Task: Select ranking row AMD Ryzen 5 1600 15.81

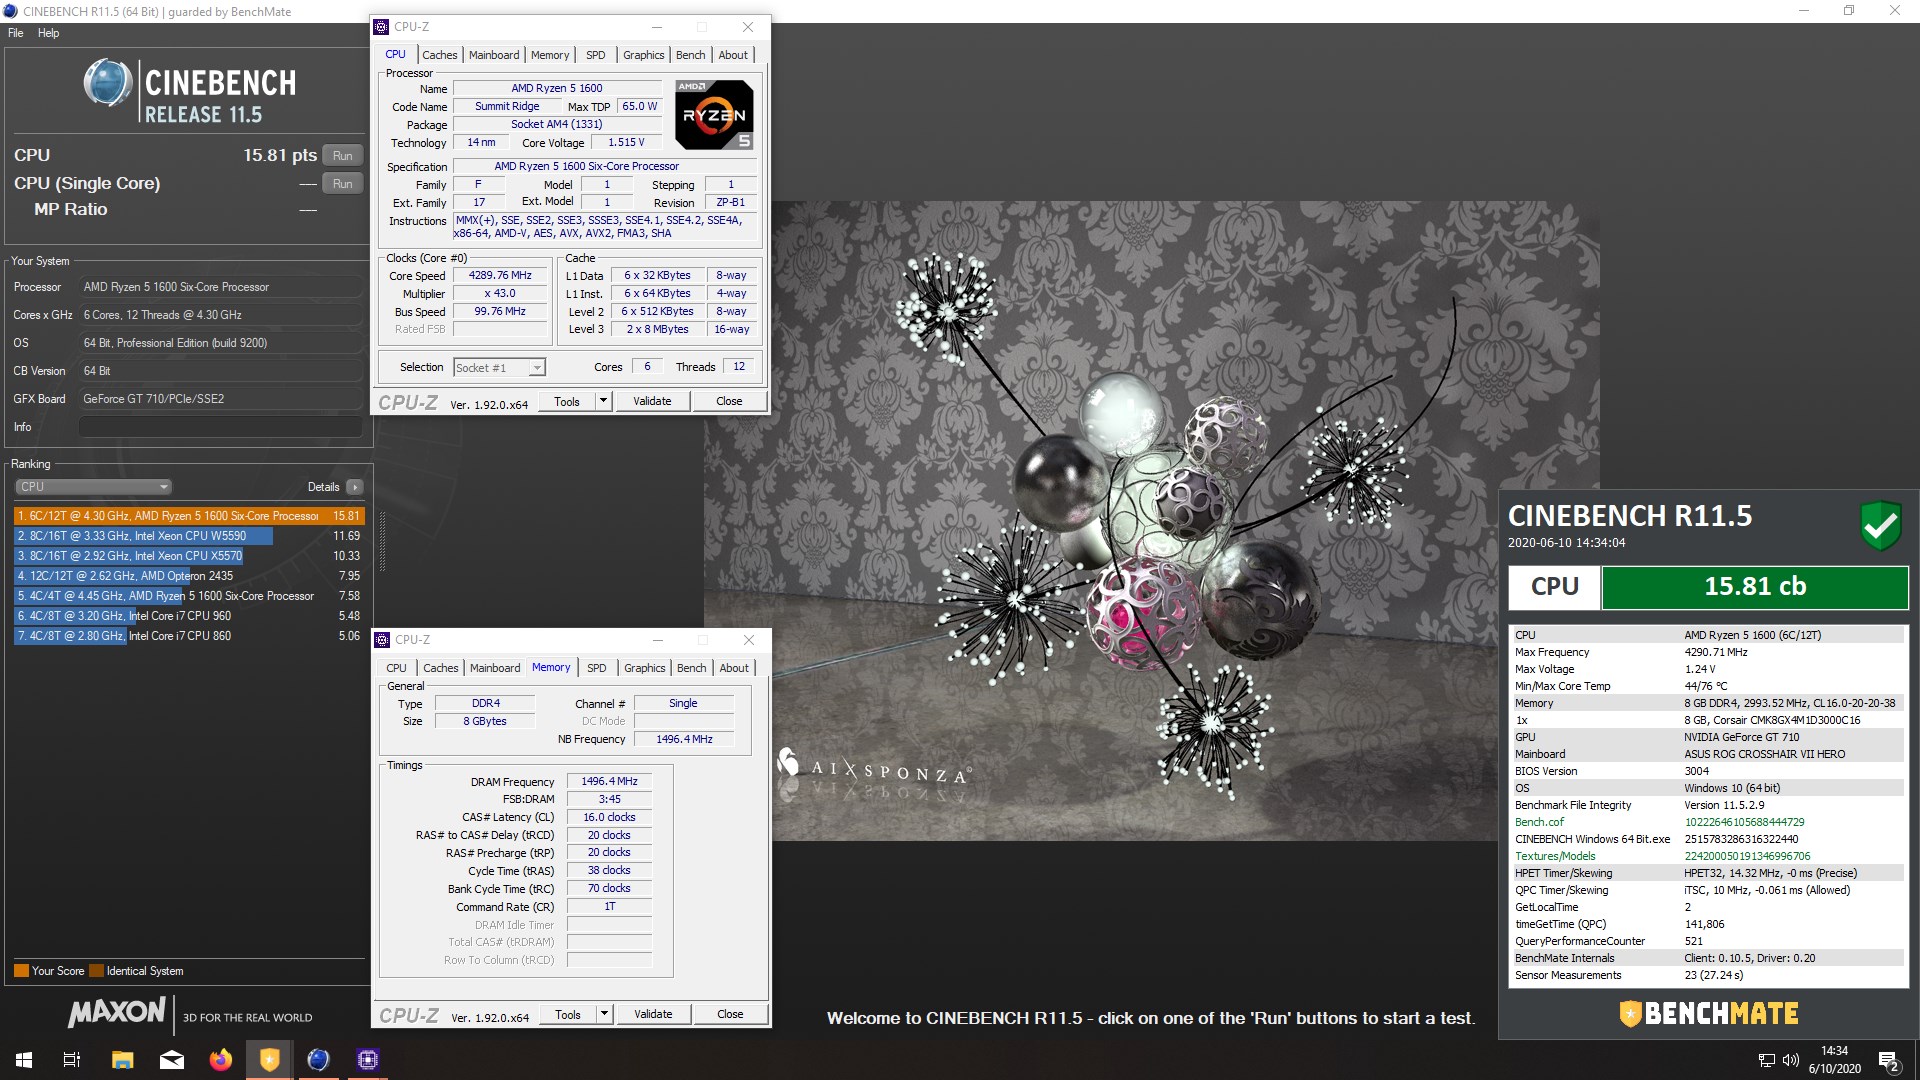Action: [x=189, y=516]
